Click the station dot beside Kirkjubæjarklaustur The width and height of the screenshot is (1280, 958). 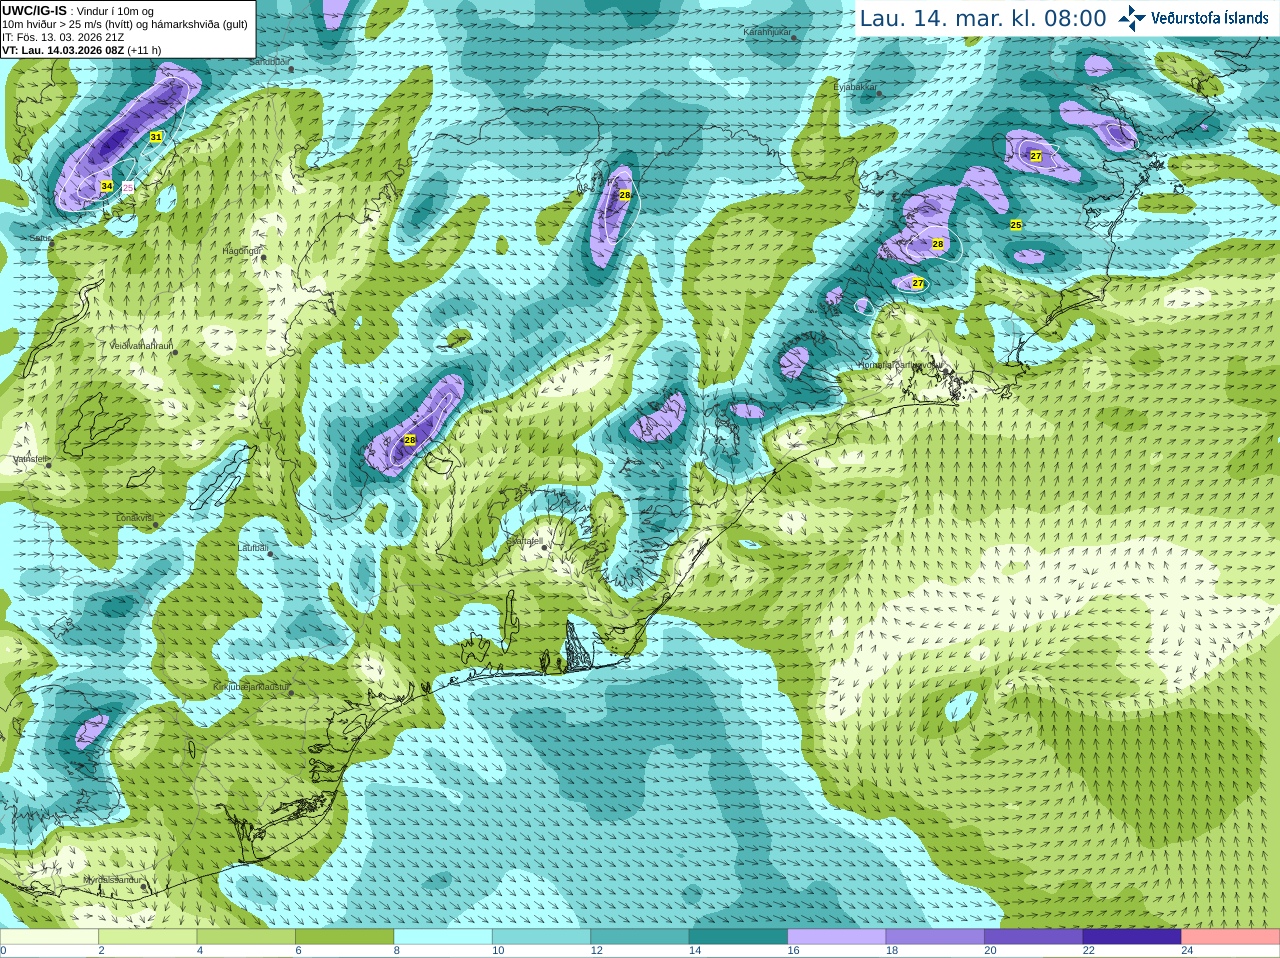coord(292,691)
